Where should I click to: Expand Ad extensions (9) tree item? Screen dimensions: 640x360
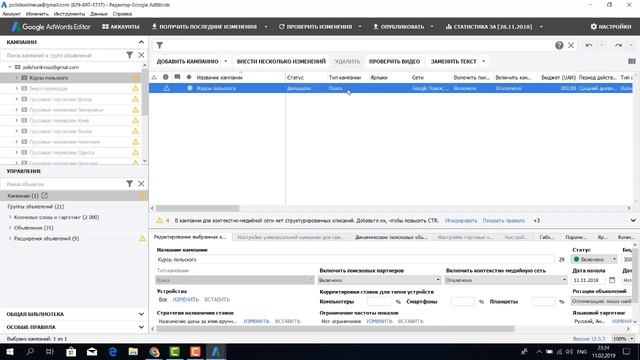(10, 238)
